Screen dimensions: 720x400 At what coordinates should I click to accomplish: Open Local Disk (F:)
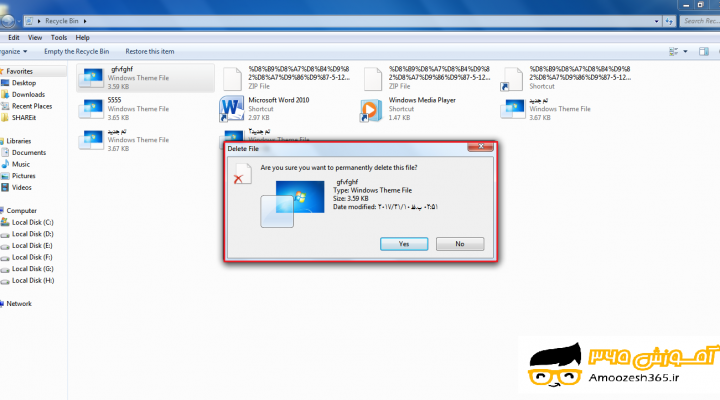pyautogui.click(x=32, y=257)
